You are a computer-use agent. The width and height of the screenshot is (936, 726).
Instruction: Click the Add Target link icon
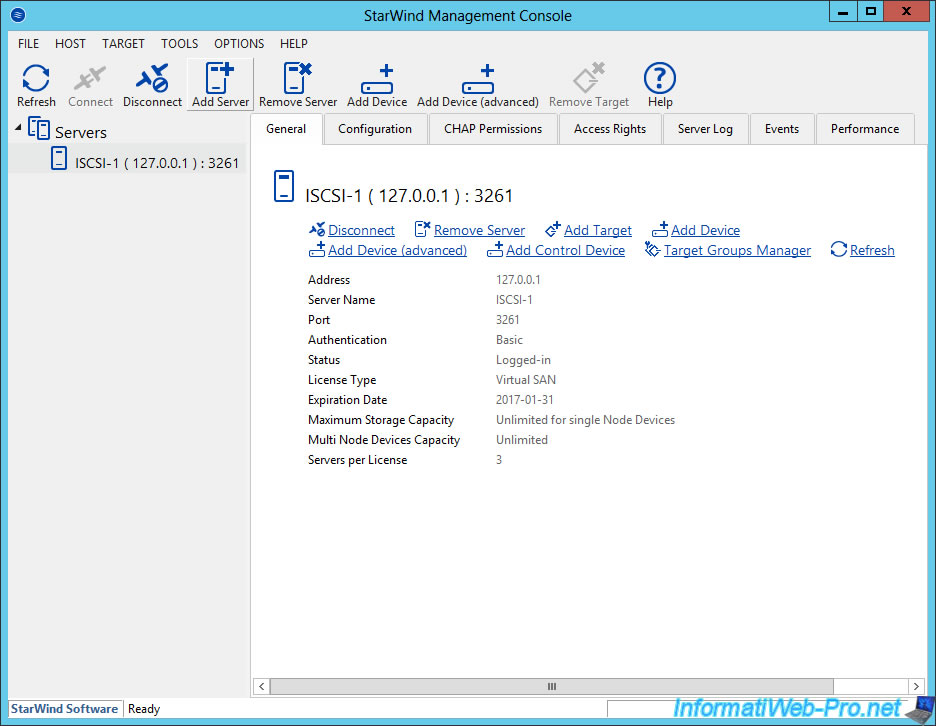(553, 229)
